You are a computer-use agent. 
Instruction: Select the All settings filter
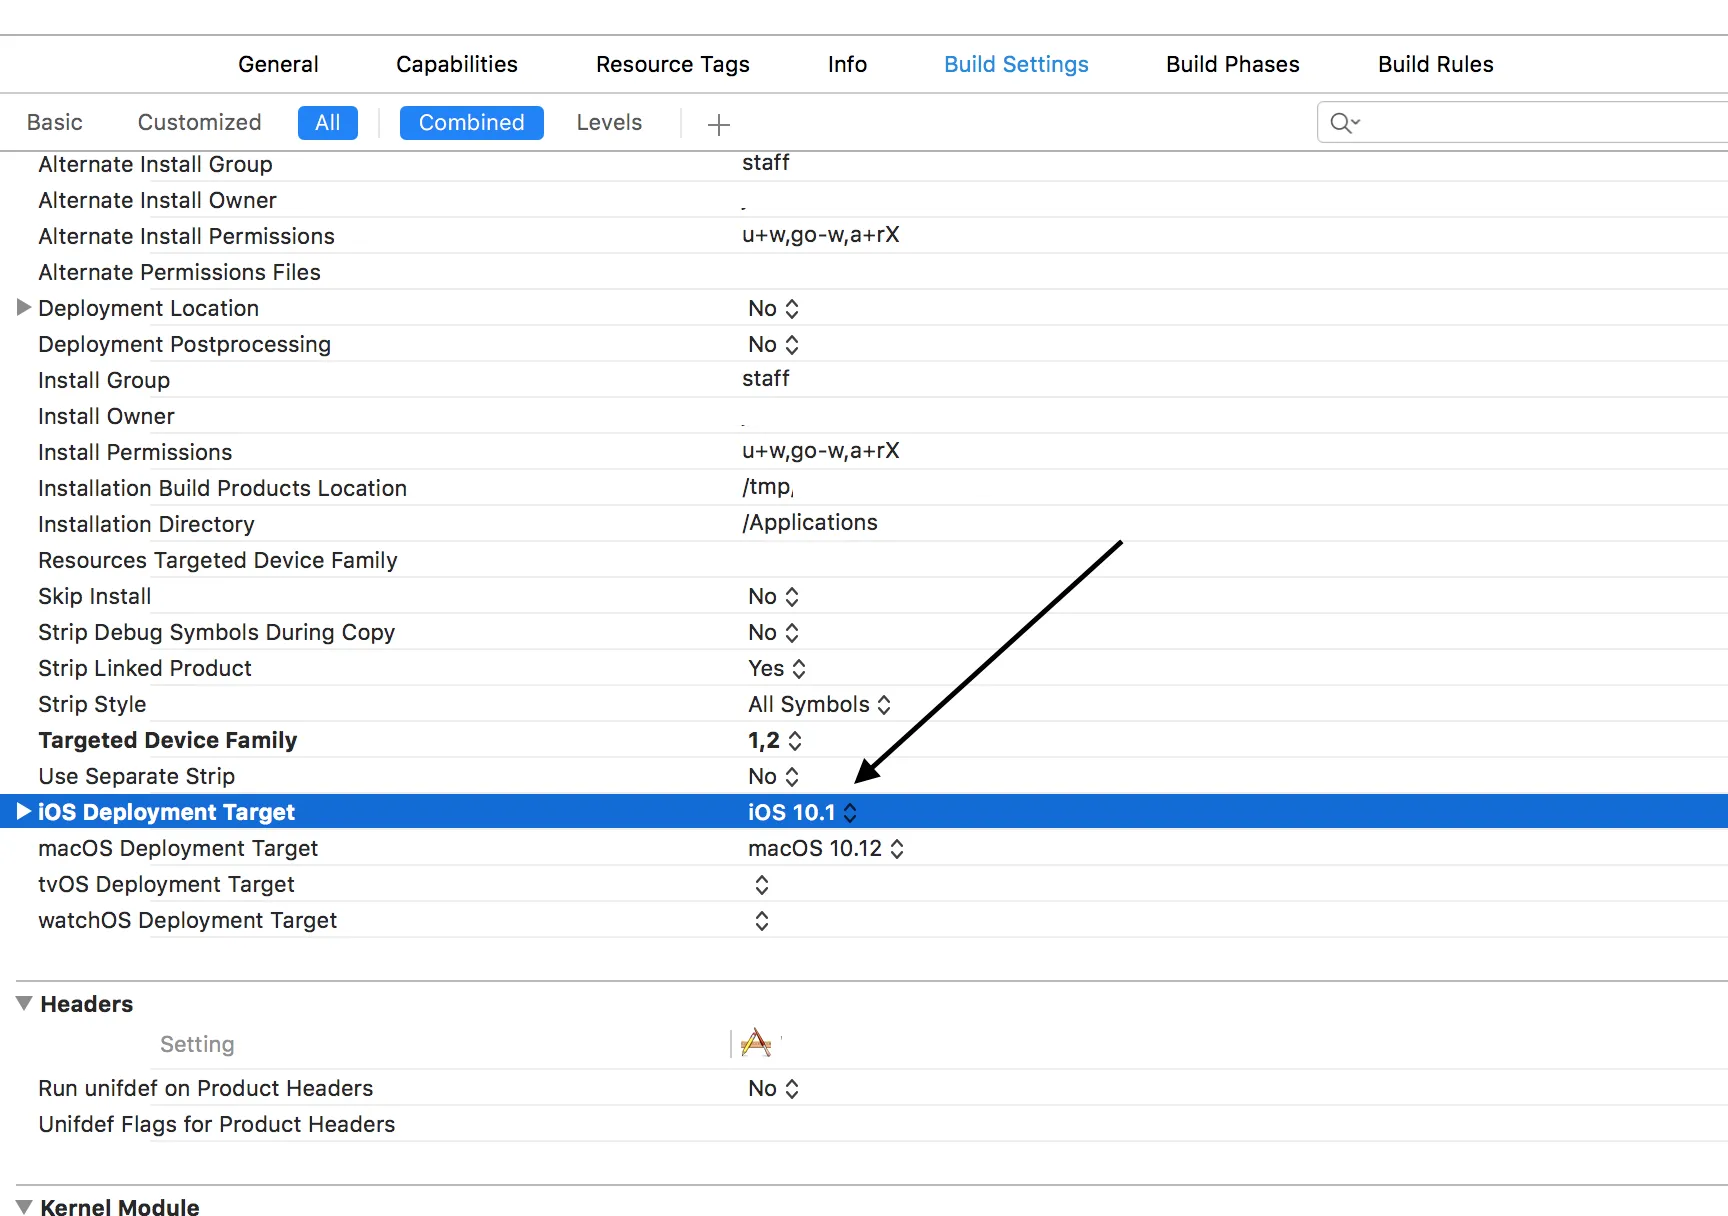[328, 123]
